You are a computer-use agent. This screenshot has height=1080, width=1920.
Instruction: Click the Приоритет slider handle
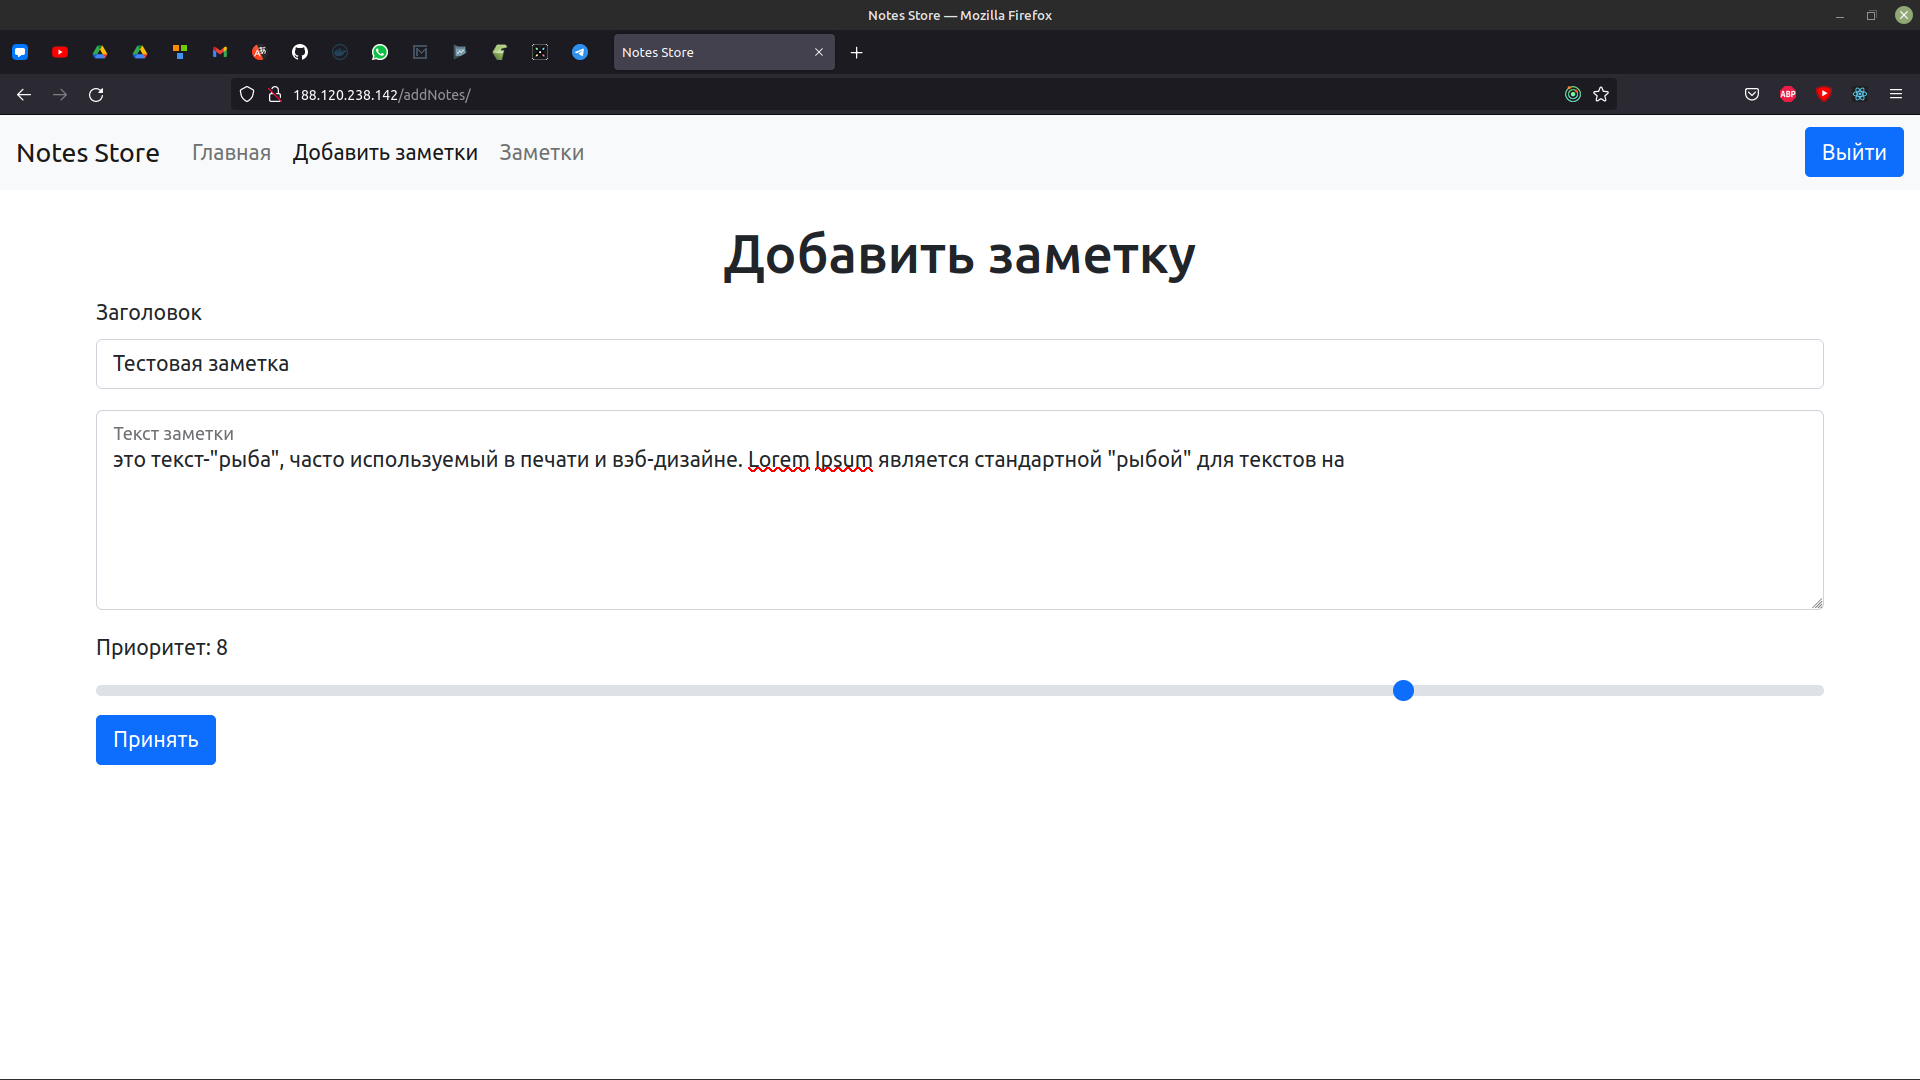tap(1403, 691)
